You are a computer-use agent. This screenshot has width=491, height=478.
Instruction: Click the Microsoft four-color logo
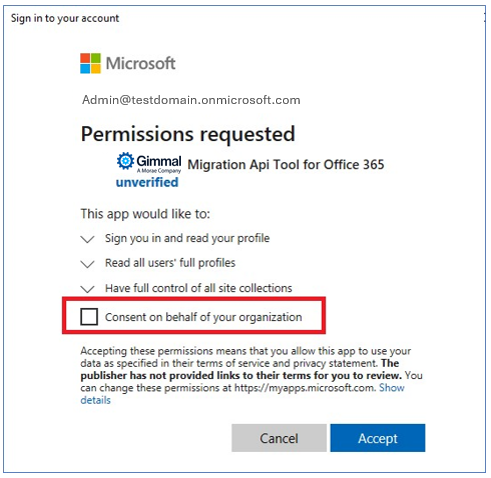[90, 63]
